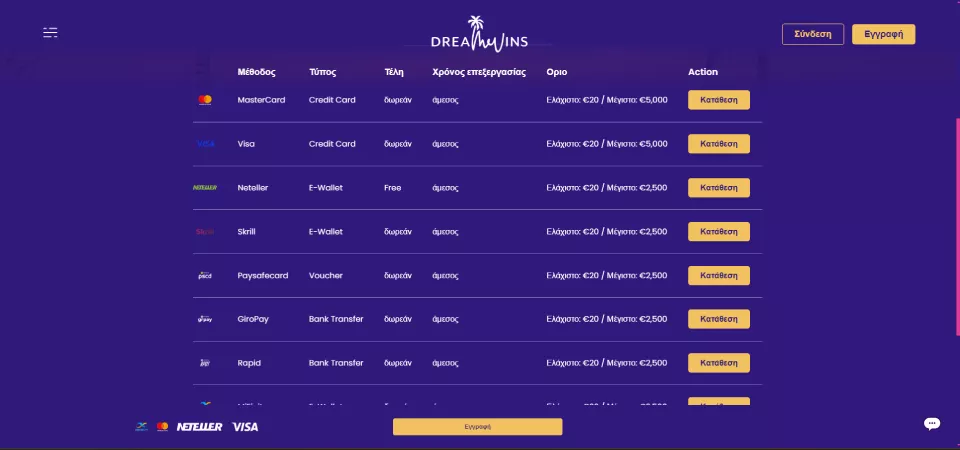Click the MasterCard logo in table row

(205, 100)
